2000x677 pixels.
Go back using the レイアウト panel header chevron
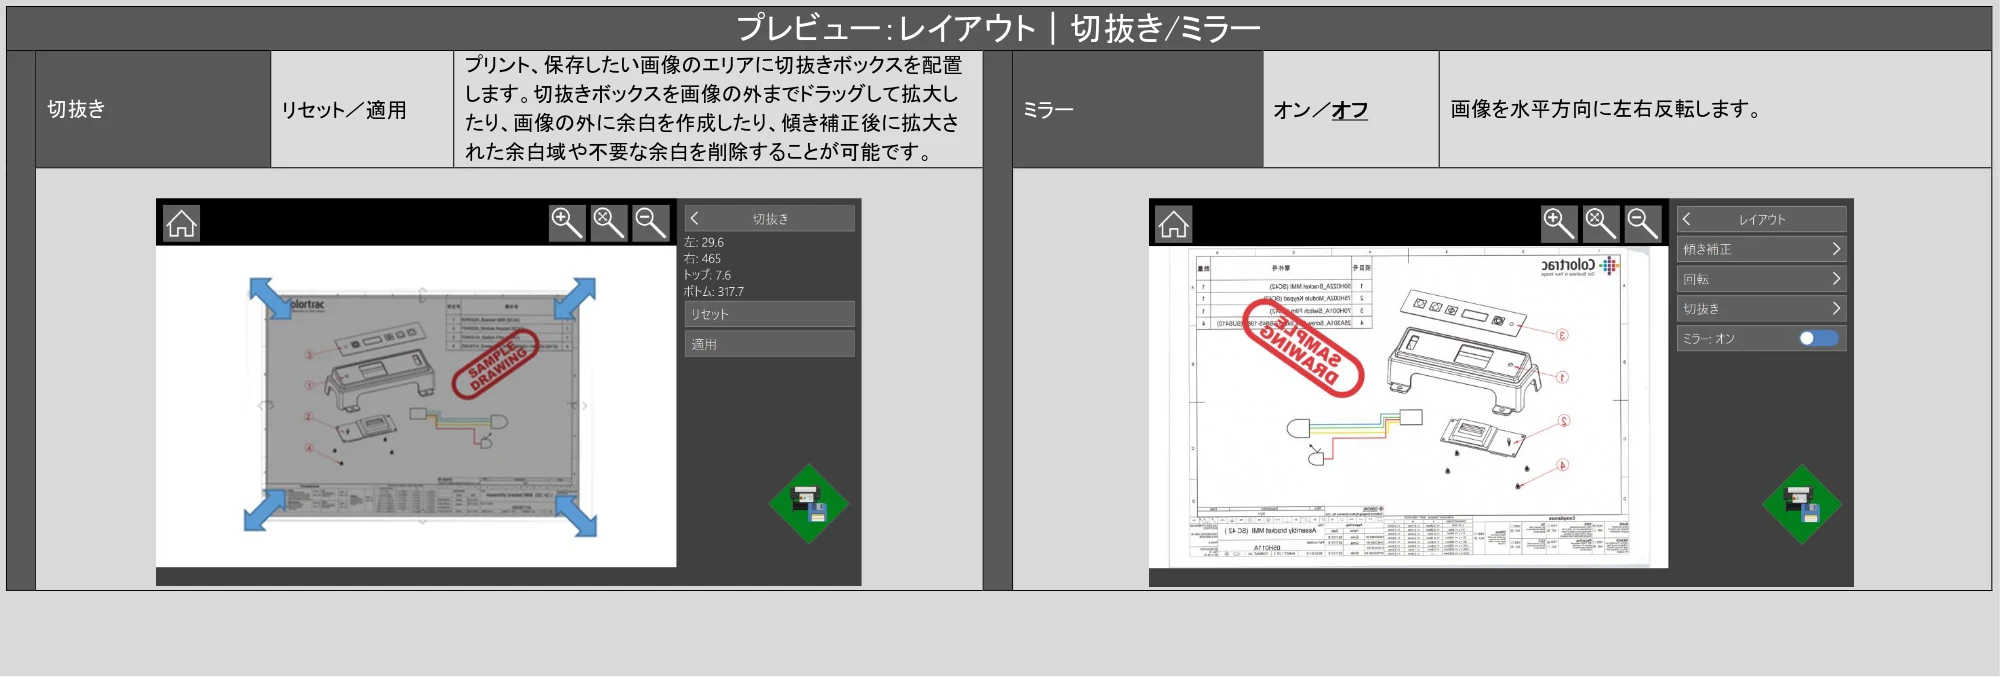pos(1687,218)
